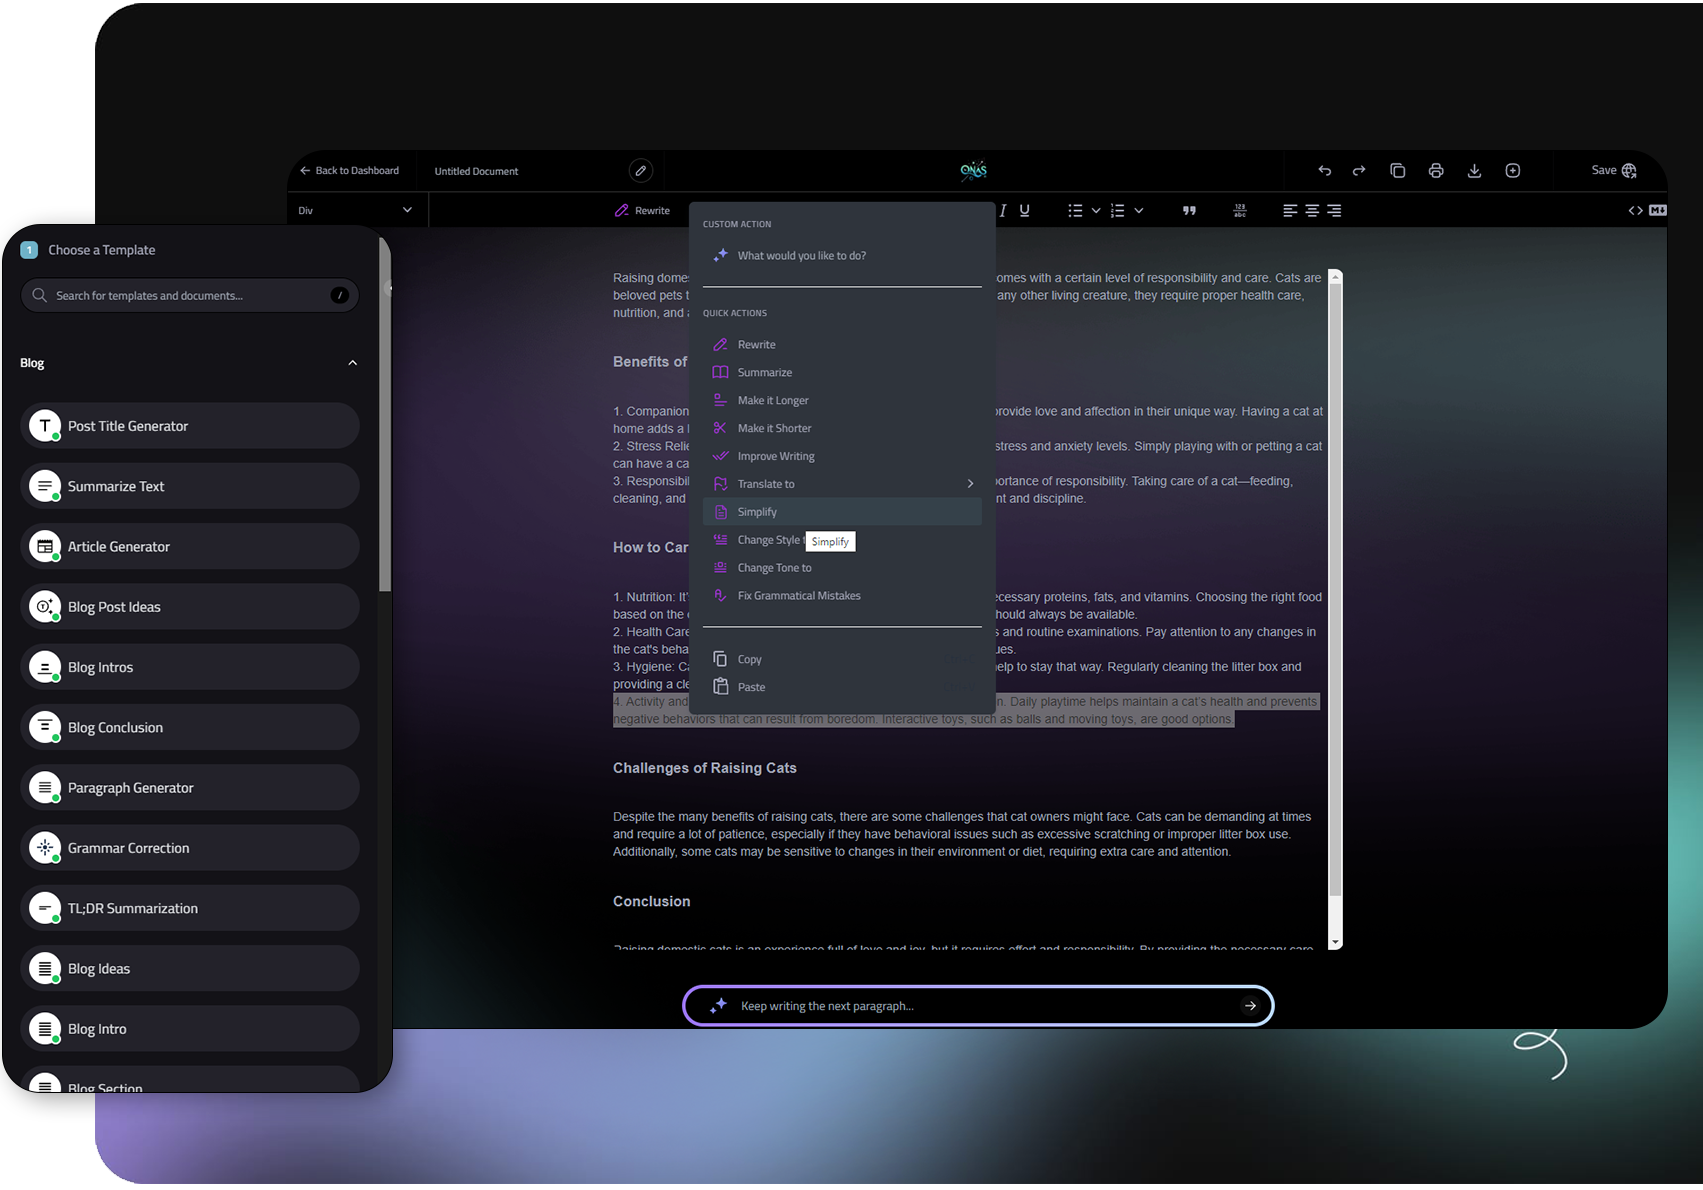
Task: Click the document scrollbar down arrow
Action: pos(1335,943)
